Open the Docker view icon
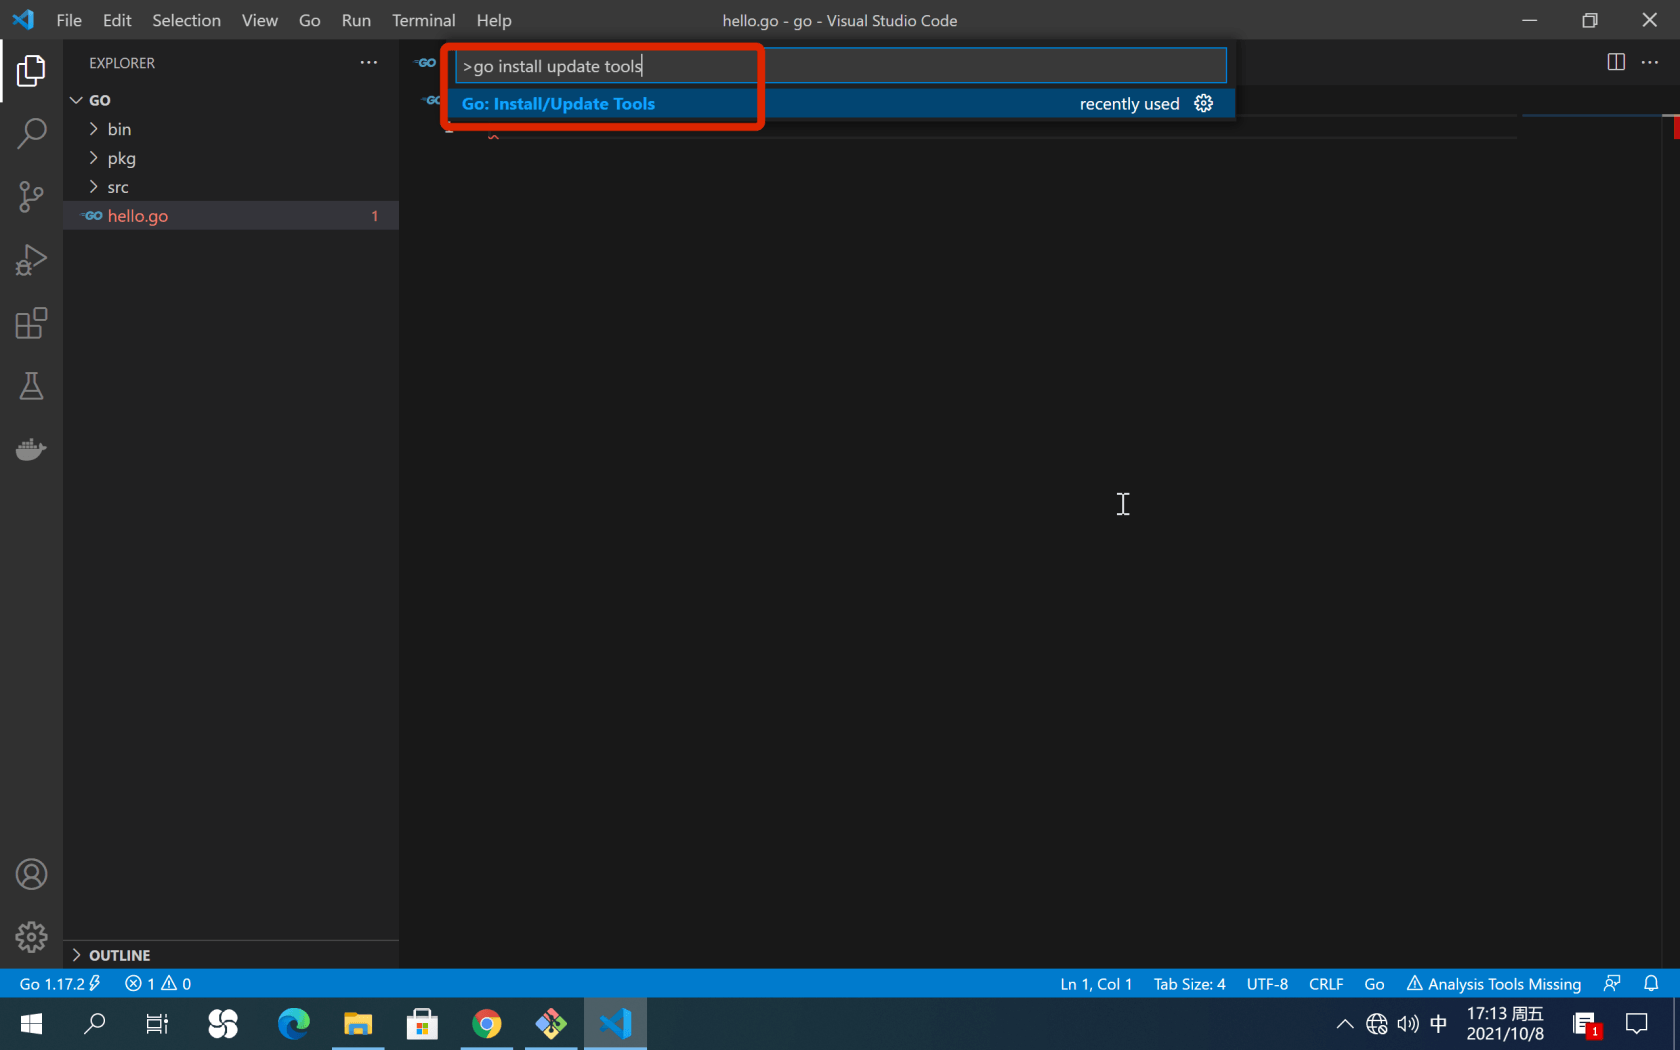 click(31, 449)
